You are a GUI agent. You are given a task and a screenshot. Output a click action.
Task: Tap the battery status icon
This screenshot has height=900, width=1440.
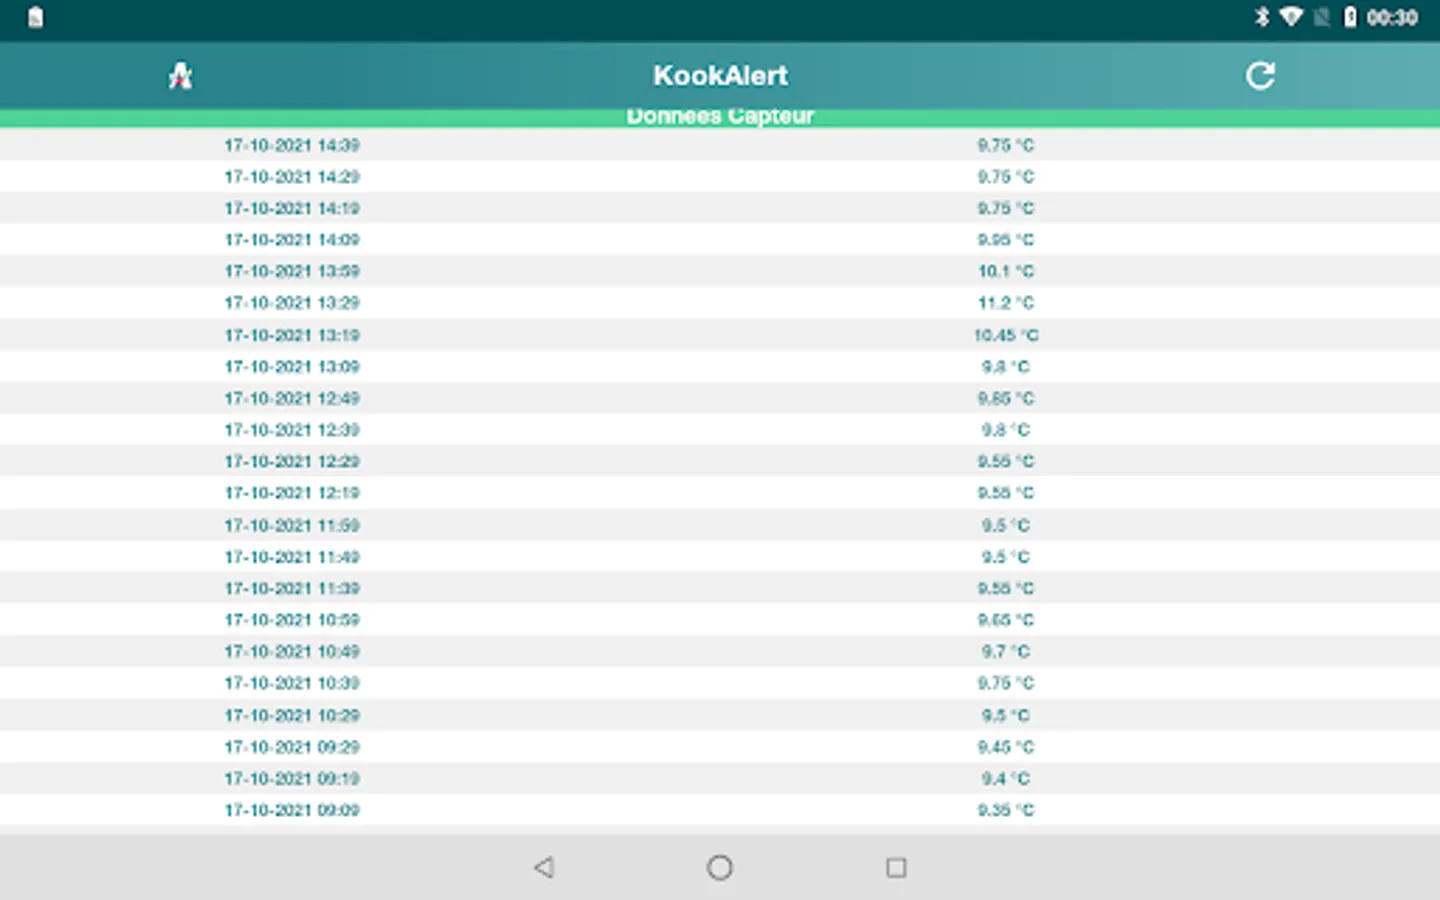1350,17
